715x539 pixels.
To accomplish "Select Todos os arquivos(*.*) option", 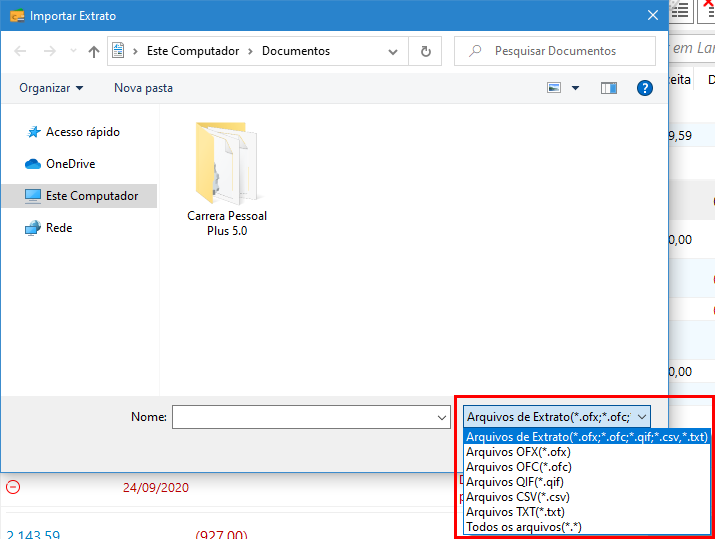I will (x=524, y=527).
